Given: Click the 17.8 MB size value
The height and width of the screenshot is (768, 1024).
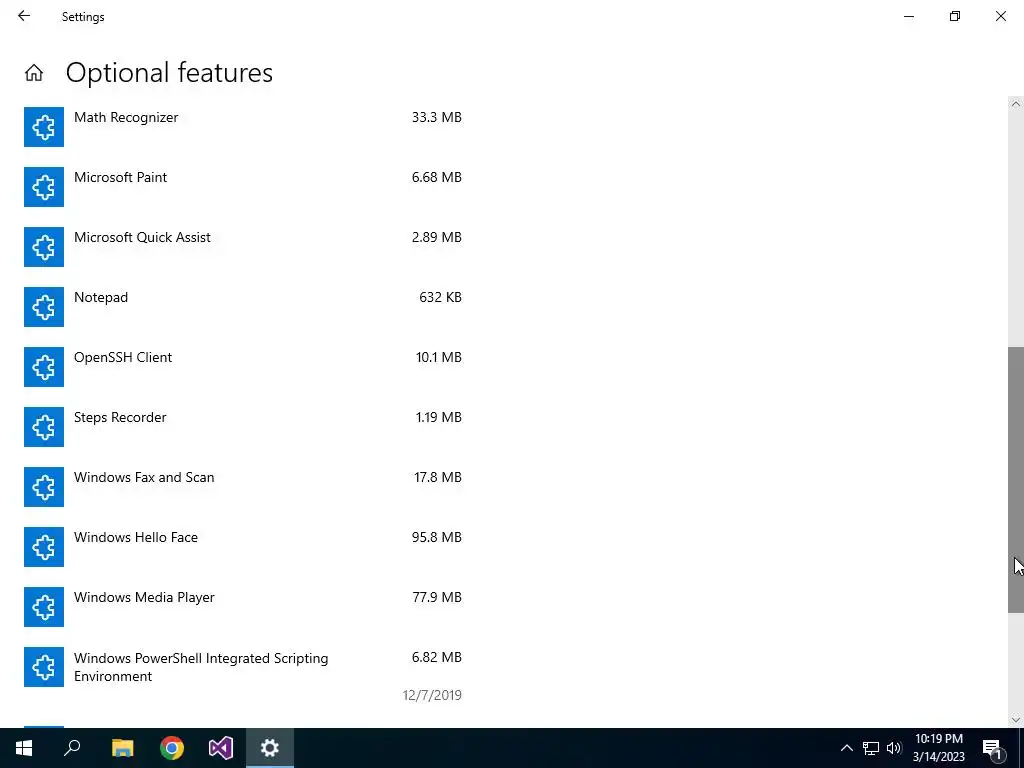Looking at the screenshot, I should 438,478.
